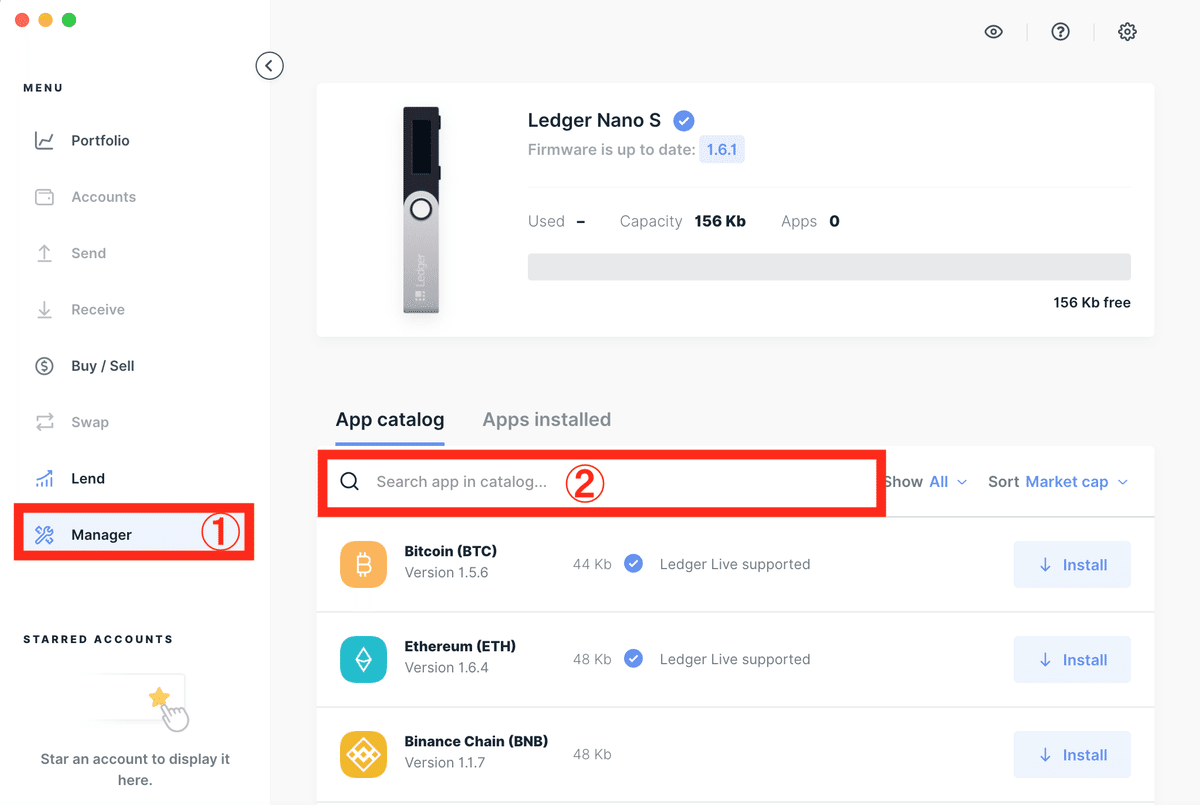
Task: Click the Manager tools icon
Action: coord(44,535)
